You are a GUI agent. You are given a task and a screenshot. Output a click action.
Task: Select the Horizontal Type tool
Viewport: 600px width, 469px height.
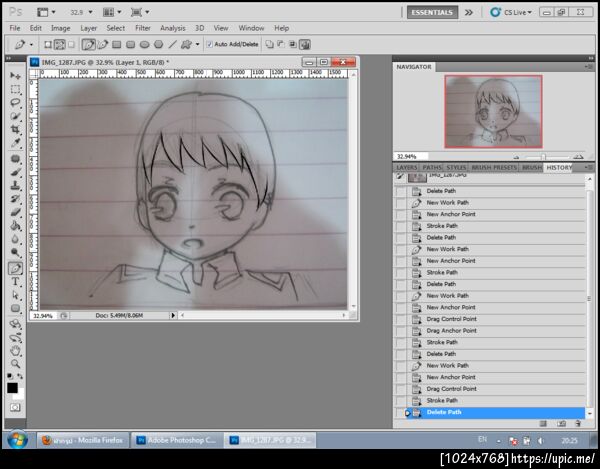pyautogui.click(x=15, y=282)
